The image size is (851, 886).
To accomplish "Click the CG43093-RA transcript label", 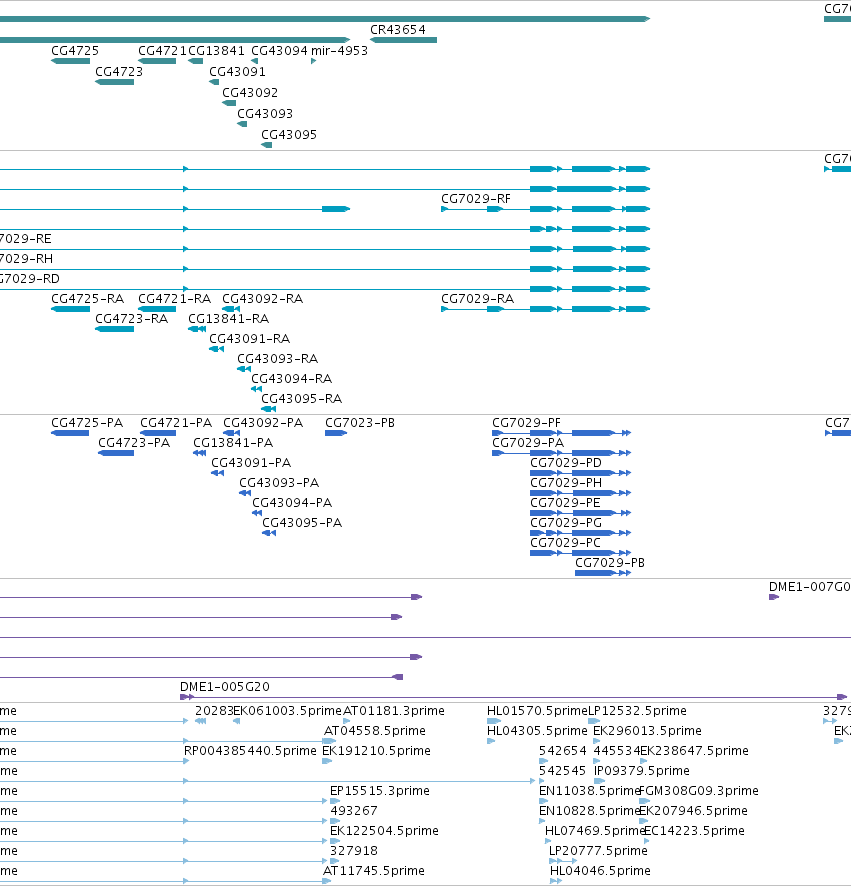I will pyautogui.click(x=277, y=359).
